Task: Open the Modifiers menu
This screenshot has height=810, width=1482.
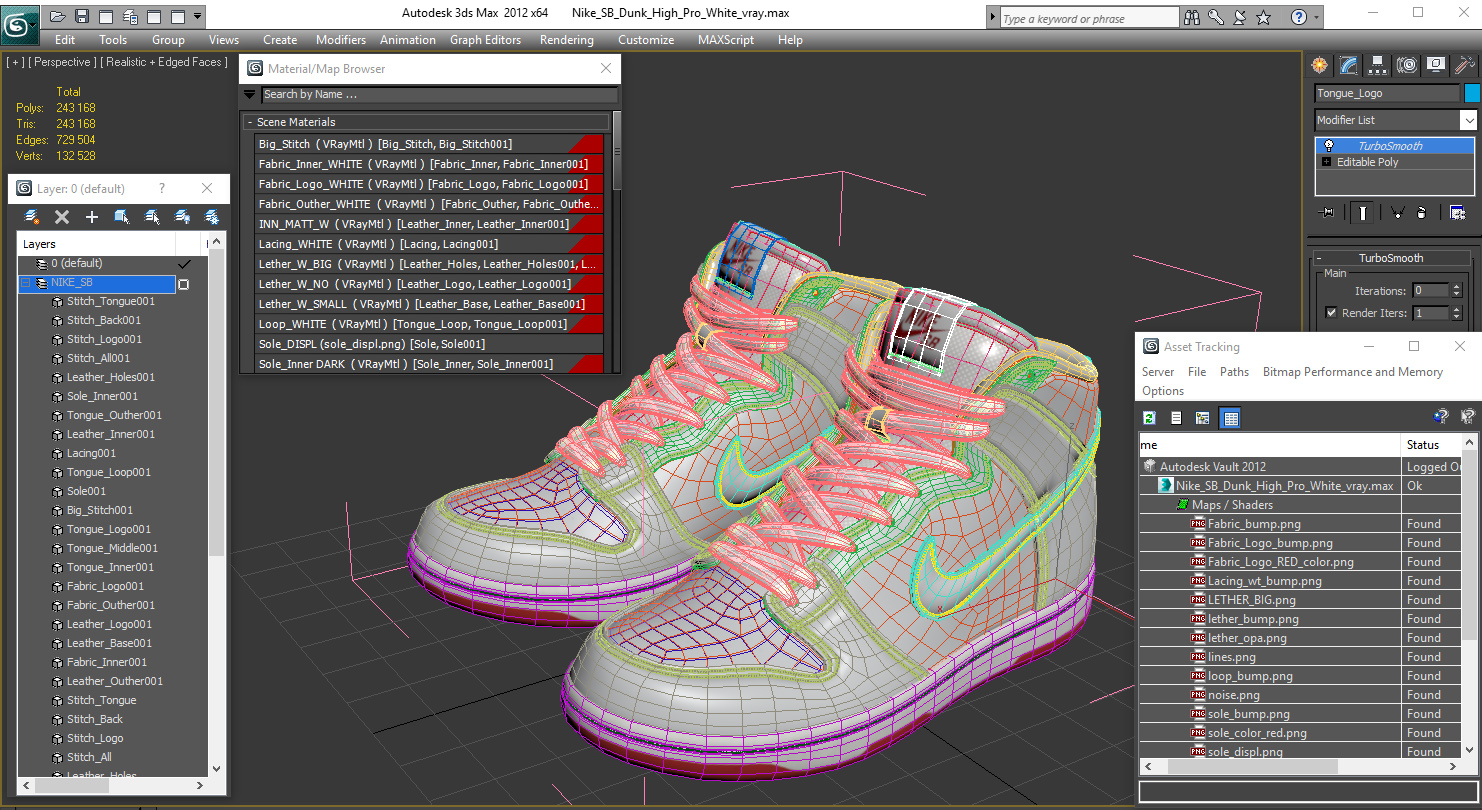Action: pyautogui.click(x=341, y=40)
